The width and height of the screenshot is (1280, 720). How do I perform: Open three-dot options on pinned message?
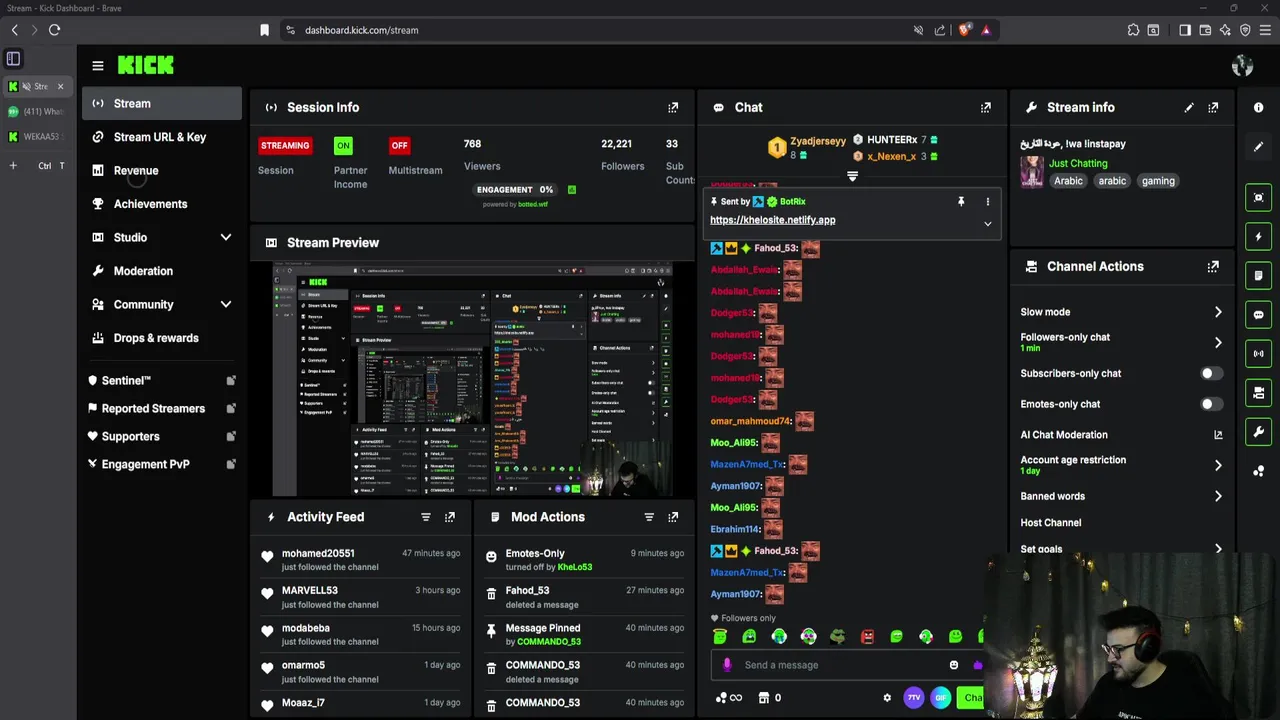tap(988, 201)
